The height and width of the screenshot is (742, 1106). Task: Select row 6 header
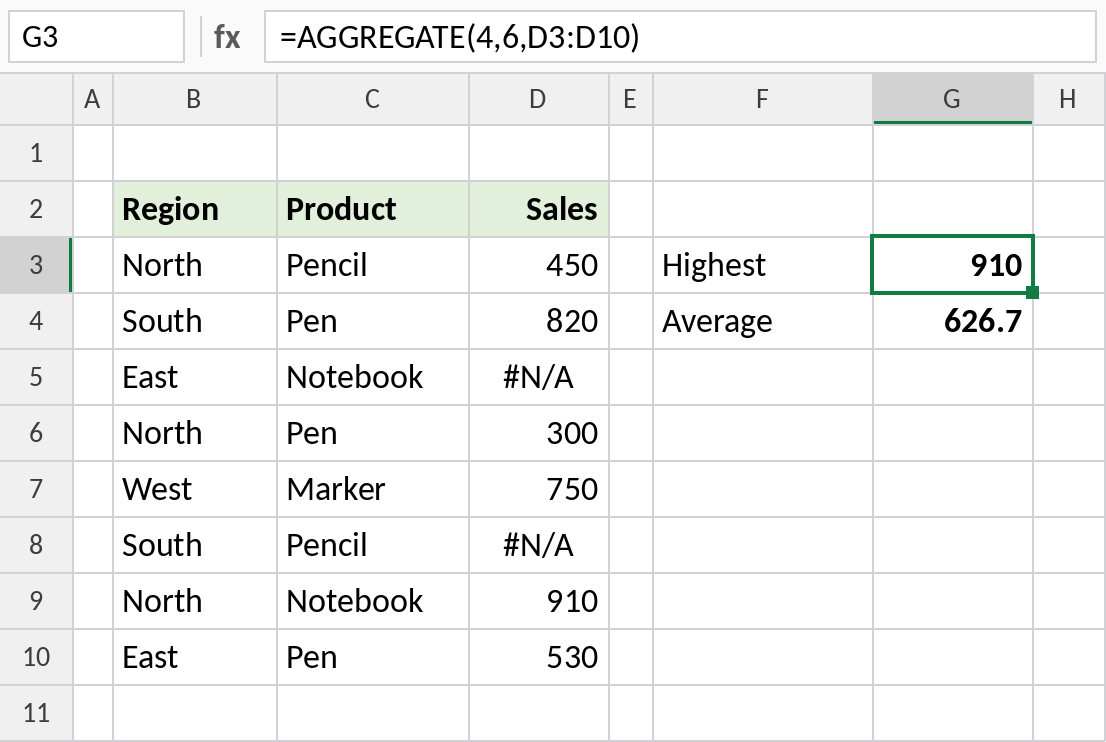(36, 433)
